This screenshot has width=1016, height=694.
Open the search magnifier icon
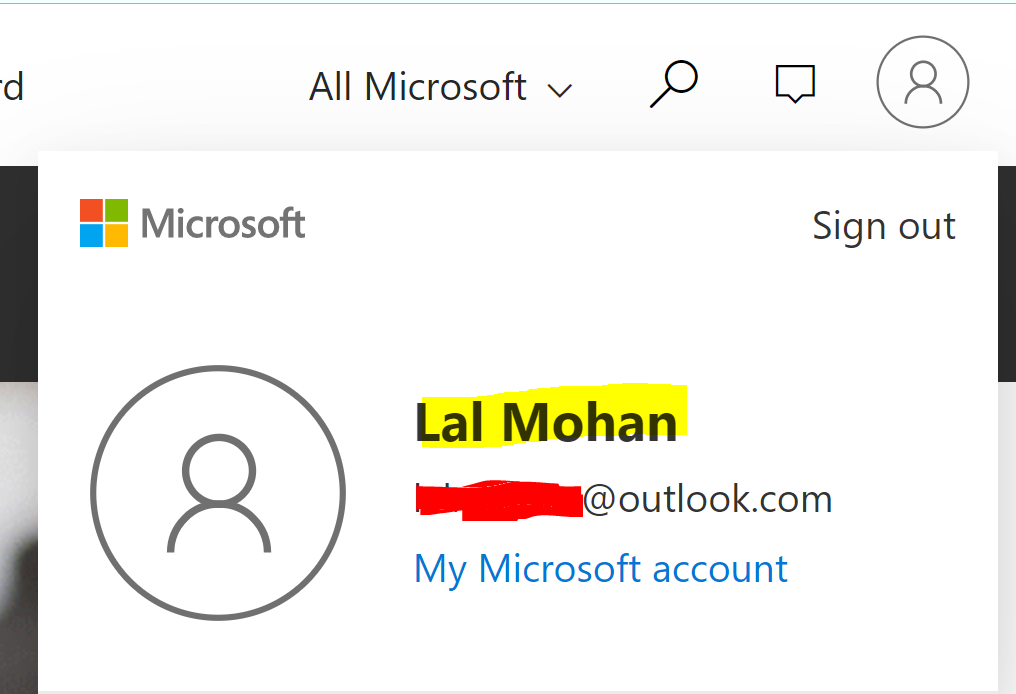click(x=674, y=83)
